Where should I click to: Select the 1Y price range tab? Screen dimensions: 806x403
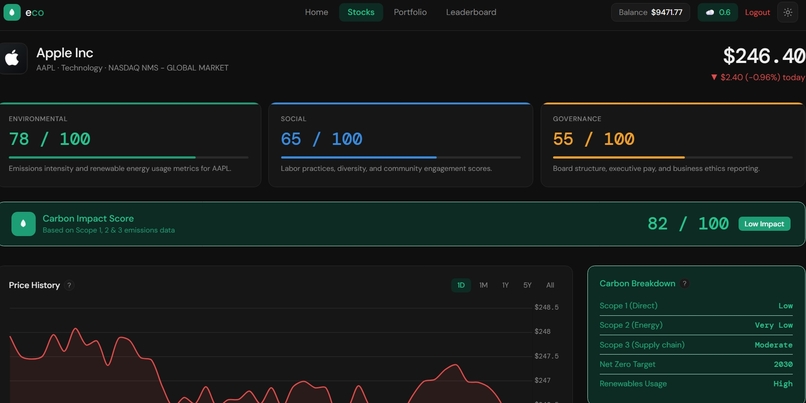click(x=505, y=285)
